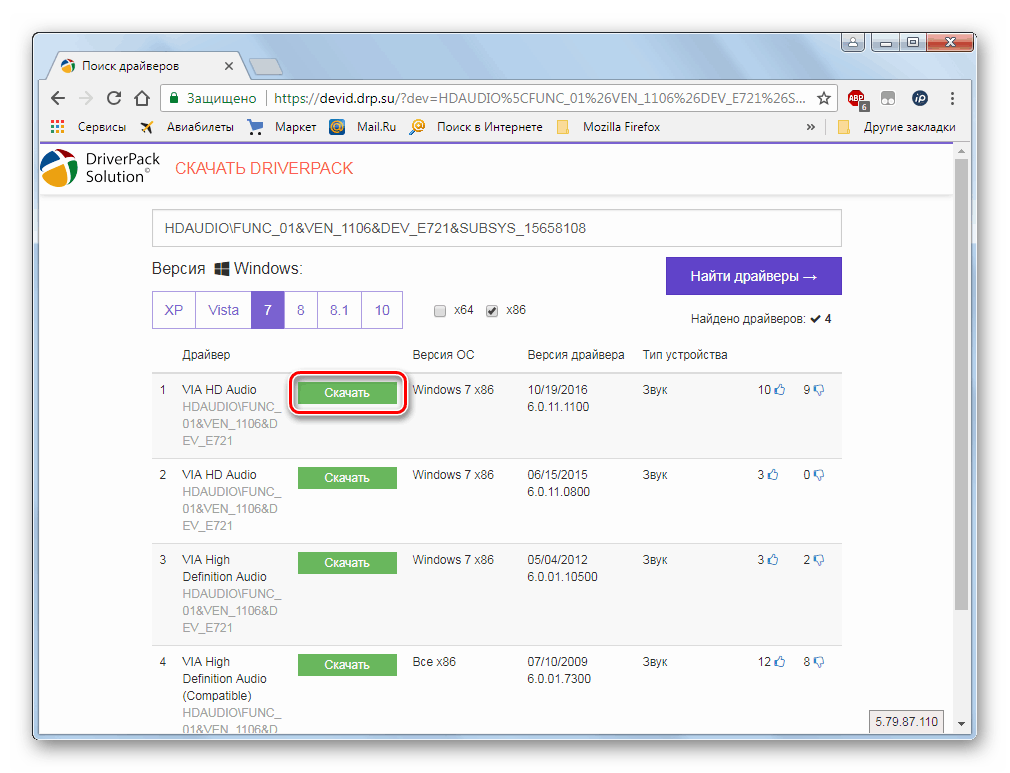Image resolution: width=1010 pixels, height=773 pixels.
Task: Close the Поиск драйверов tab
Action: [229, 66]
